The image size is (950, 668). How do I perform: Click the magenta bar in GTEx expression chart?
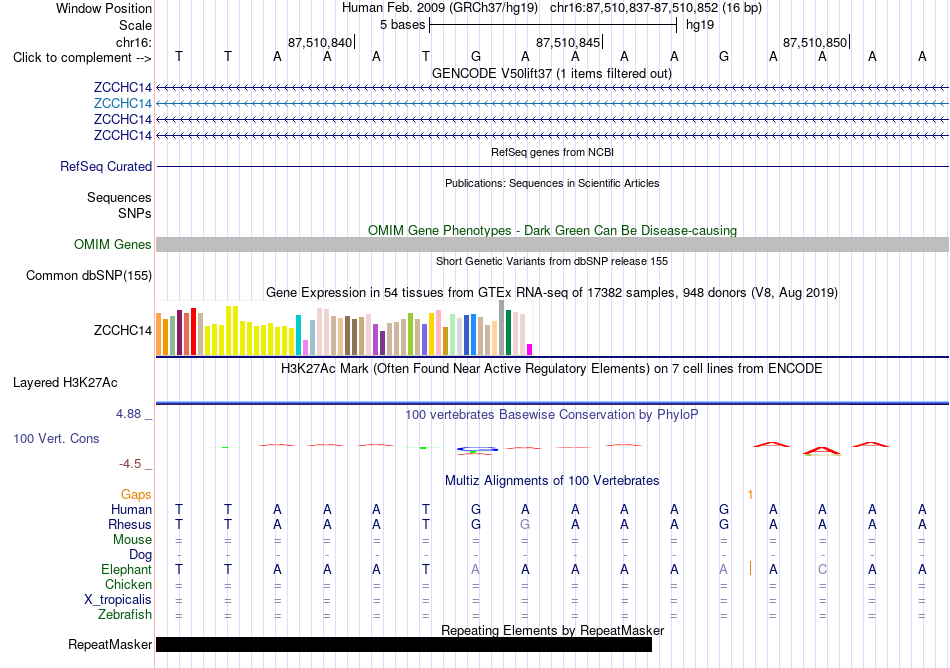click(x=530, y=349)
